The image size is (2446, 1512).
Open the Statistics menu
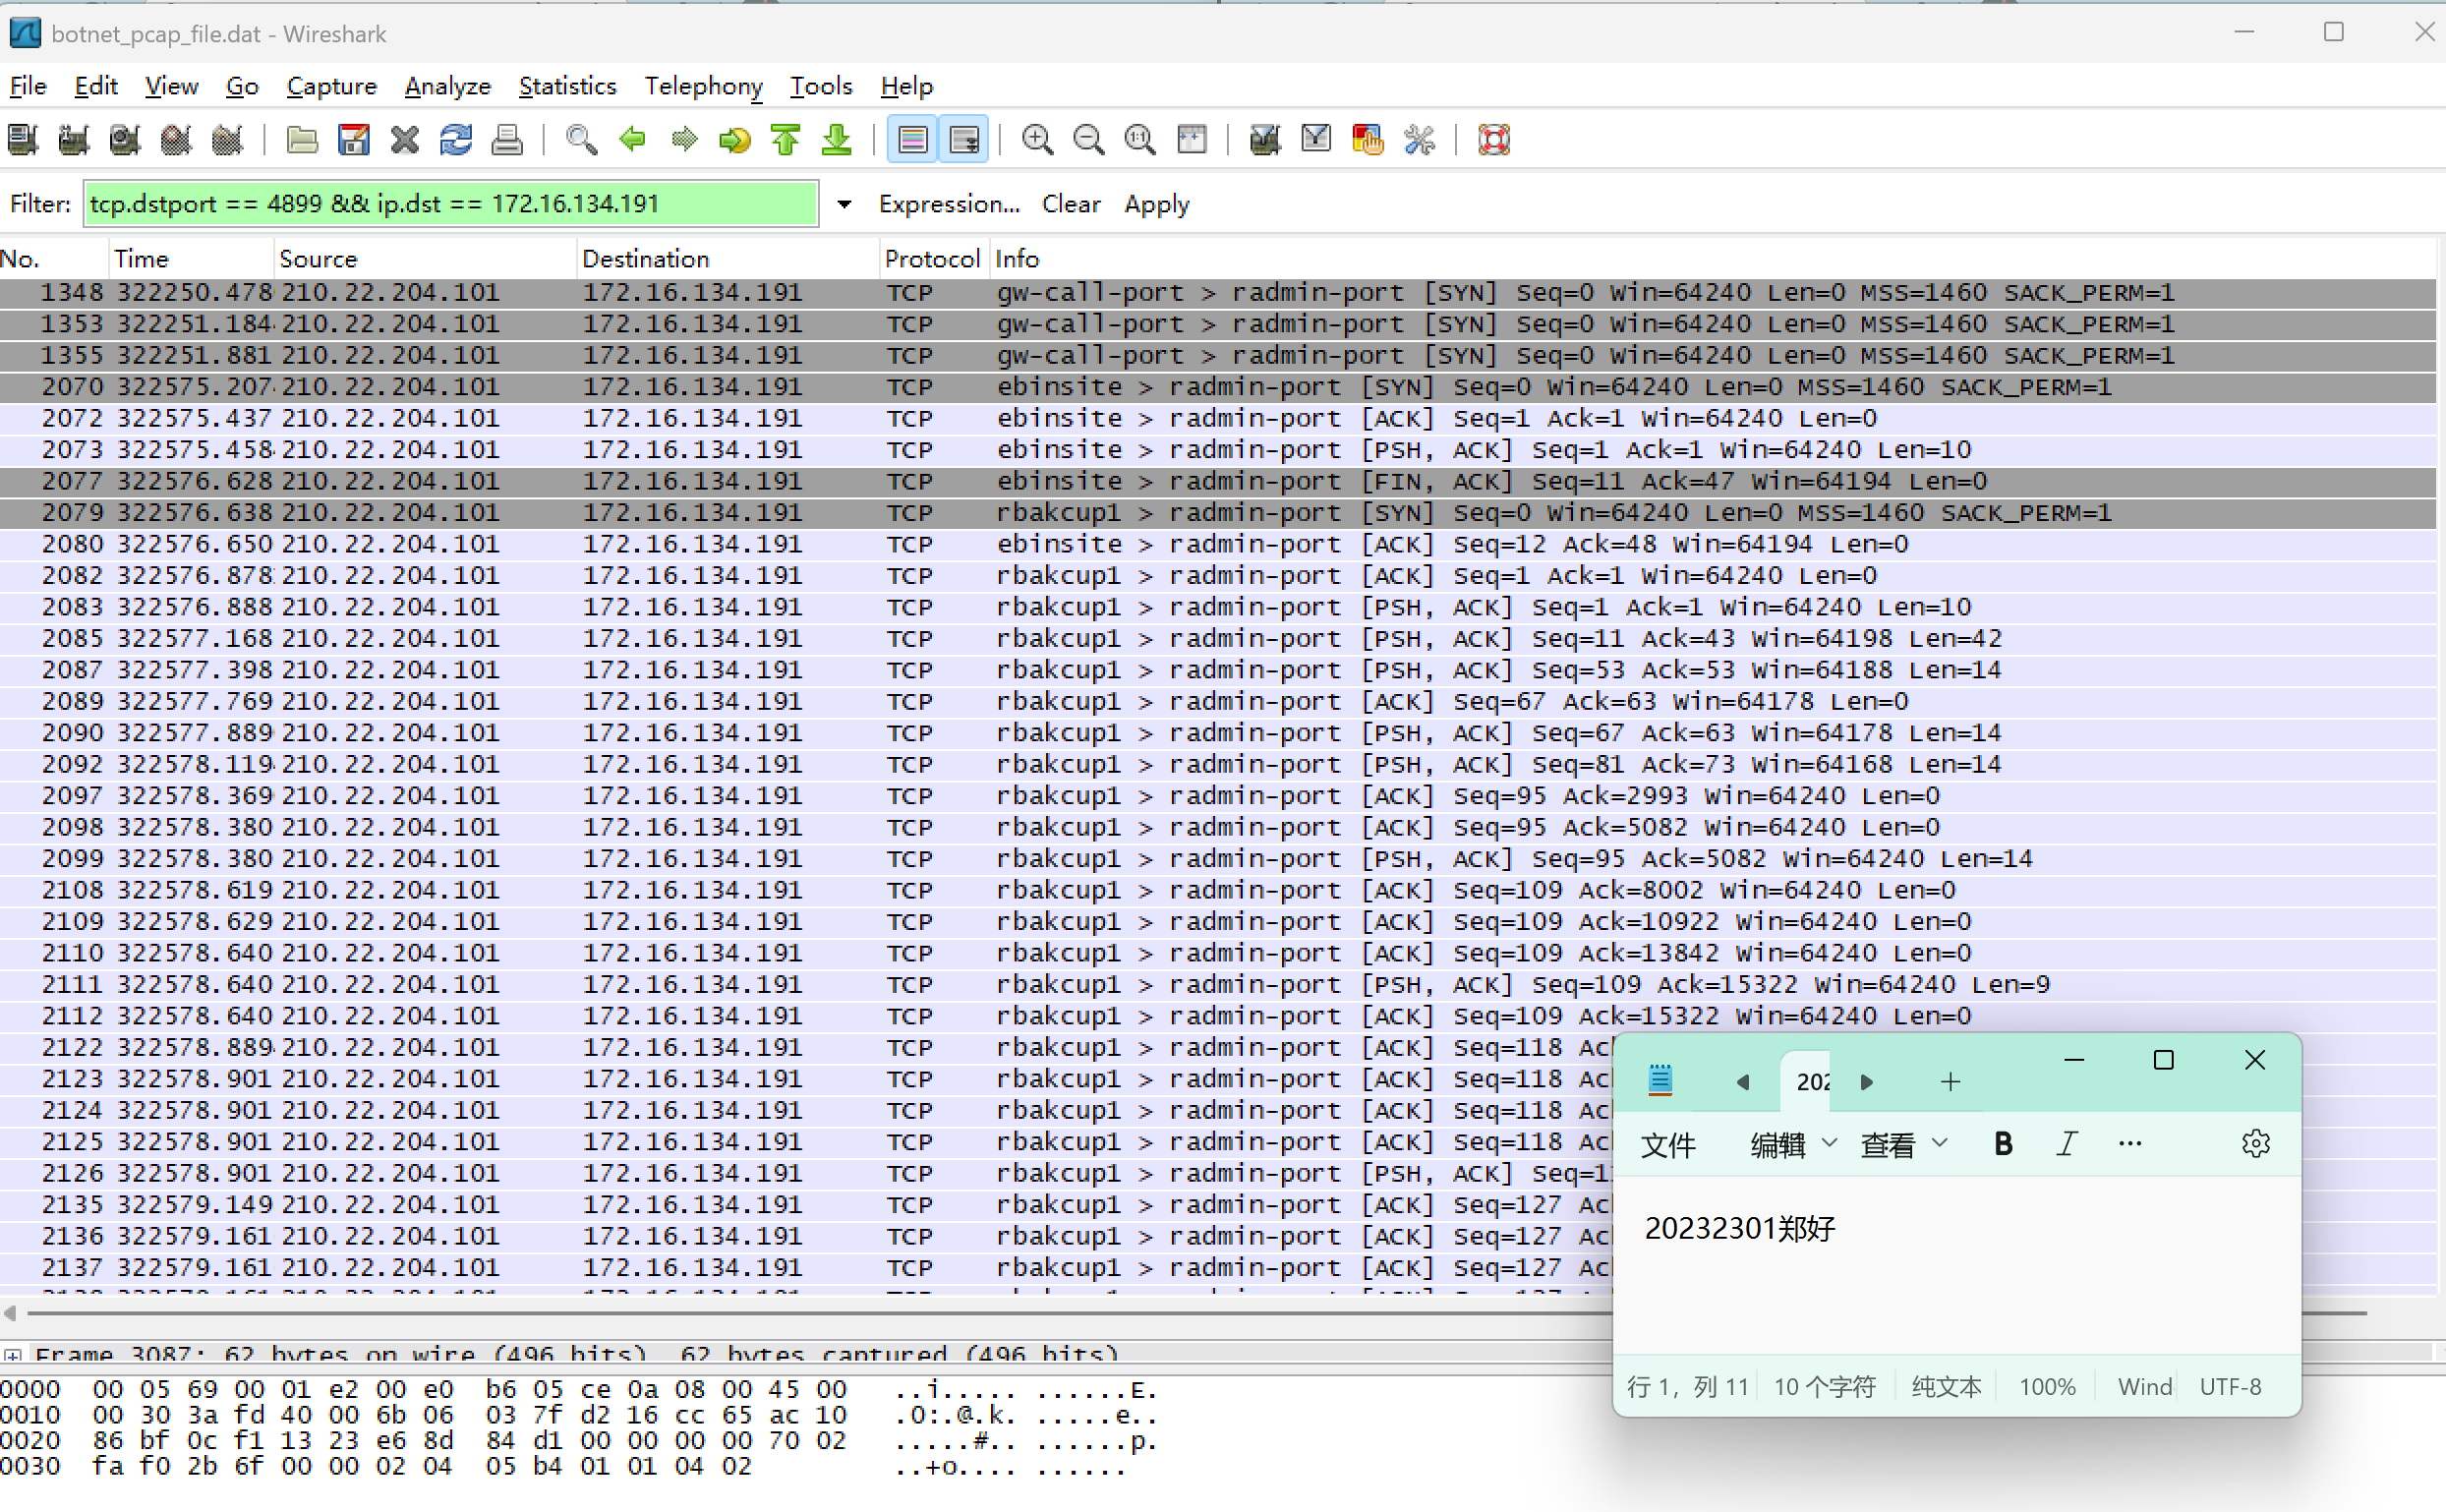click(567, 86)
